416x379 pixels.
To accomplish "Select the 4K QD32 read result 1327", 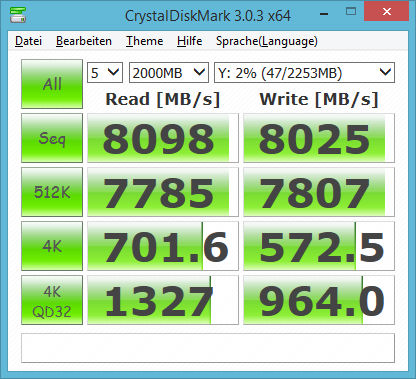I will (x=163, y=300).
